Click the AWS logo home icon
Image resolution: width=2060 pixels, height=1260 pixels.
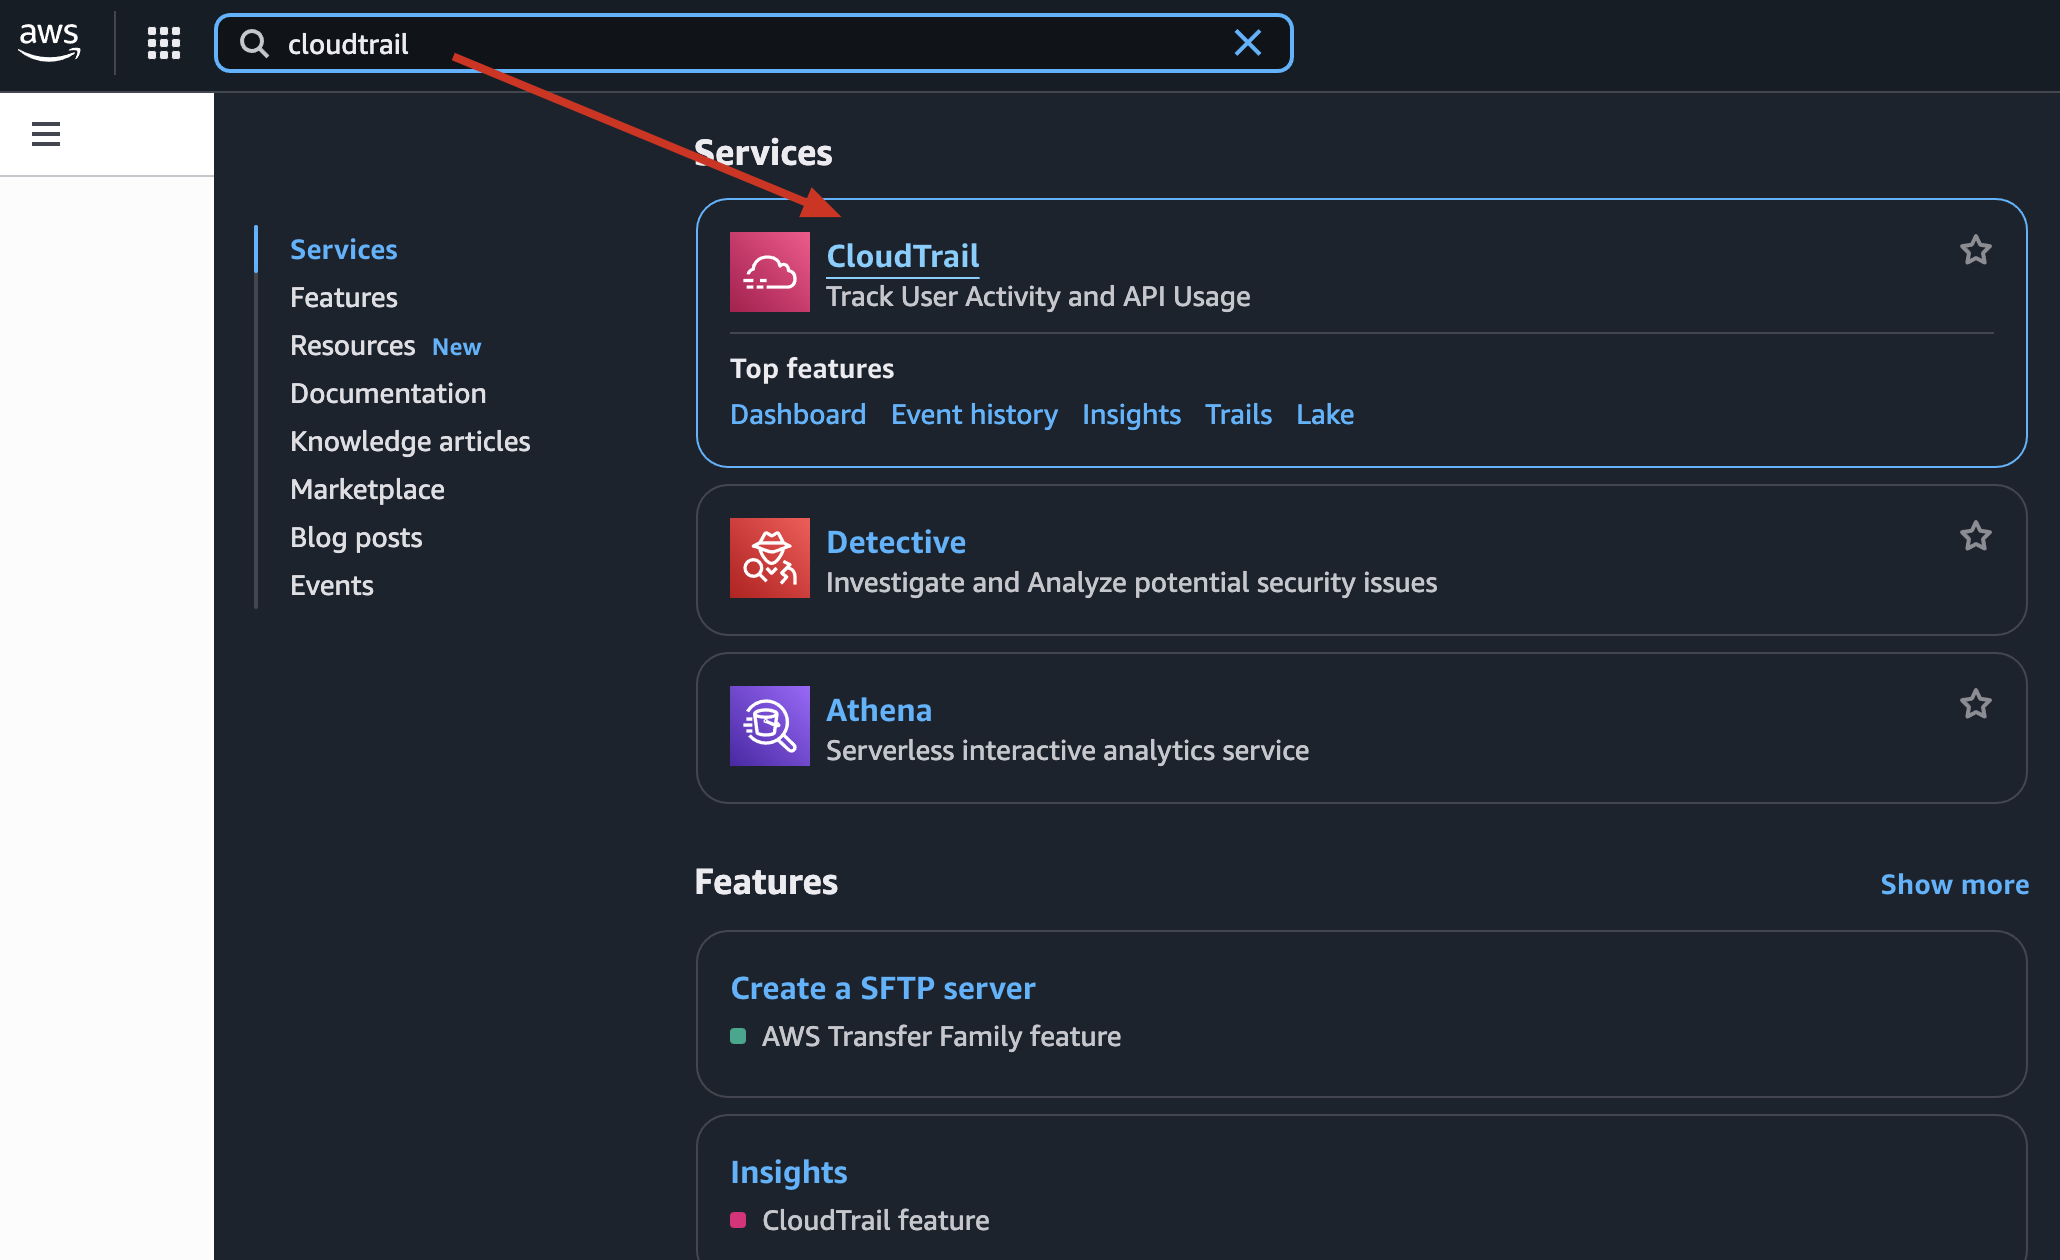[x=49, y=42]
